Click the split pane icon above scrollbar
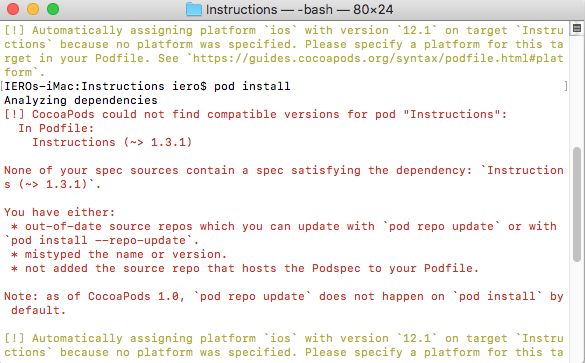Image resolution: width=585 pixels, height=363 pixels. [577, 28]
